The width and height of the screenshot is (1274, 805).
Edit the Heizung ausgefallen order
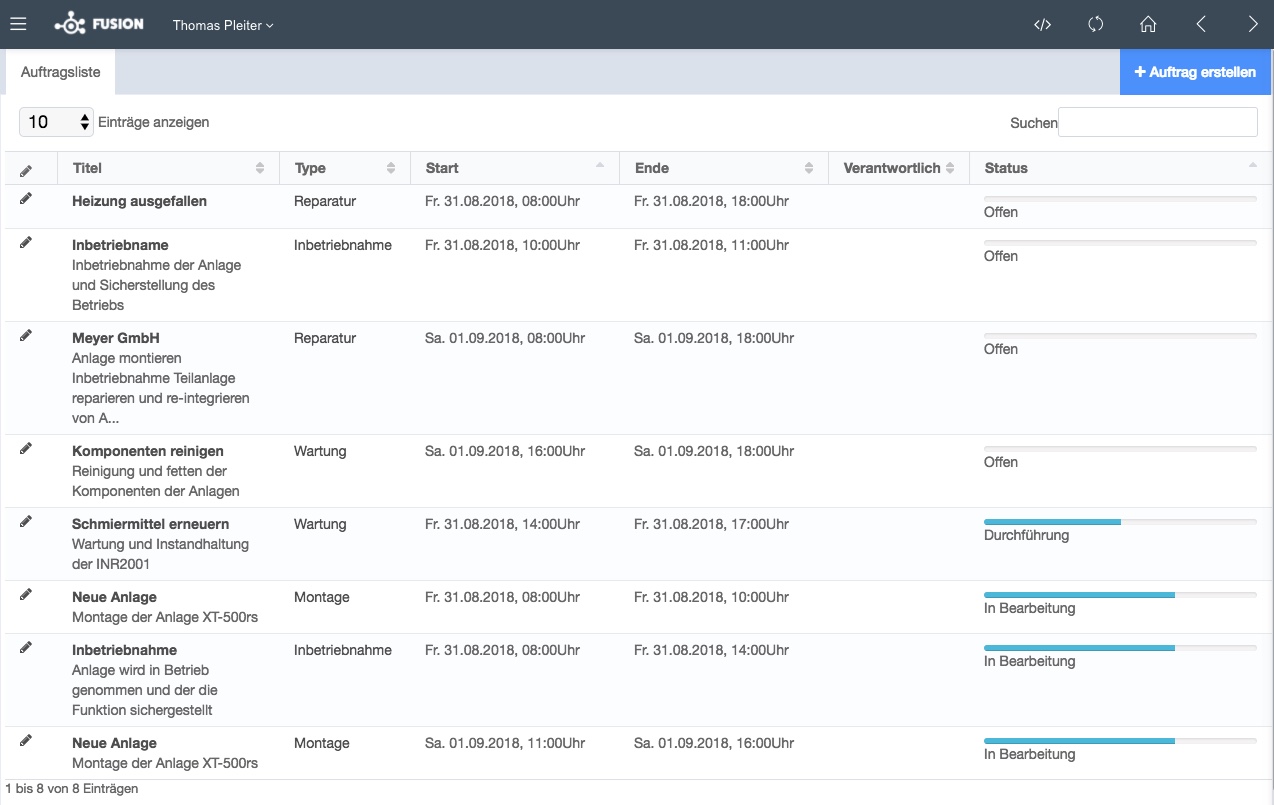pyautogui.click(x=26, y=199)
